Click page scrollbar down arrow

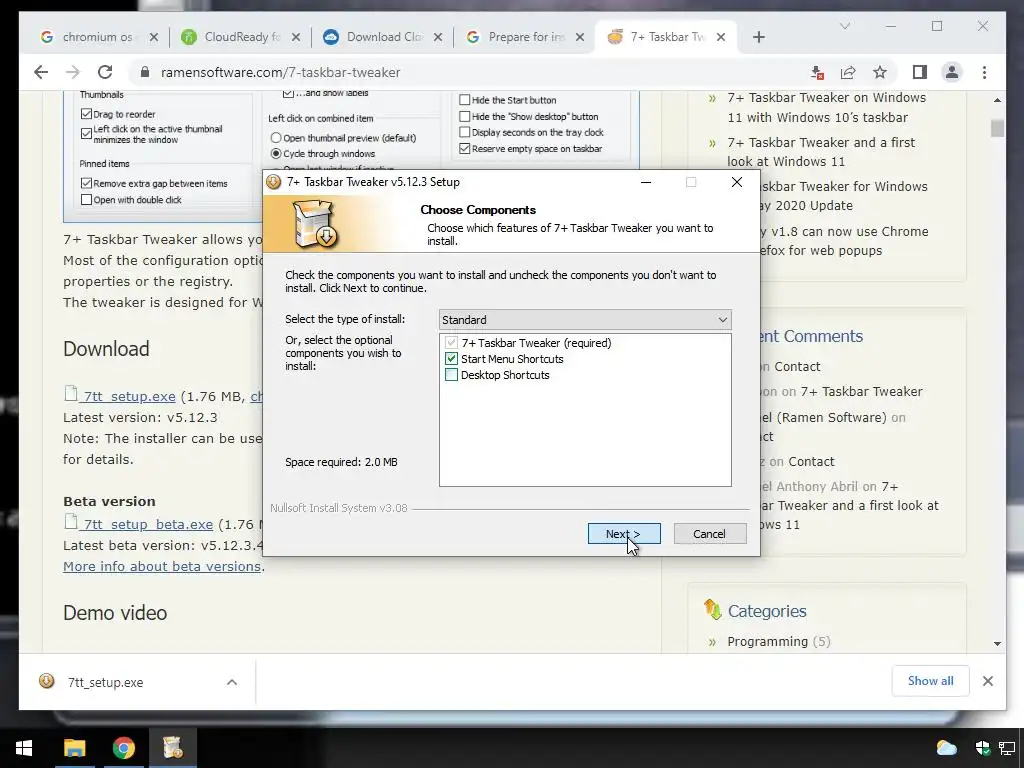coord(997,644)
